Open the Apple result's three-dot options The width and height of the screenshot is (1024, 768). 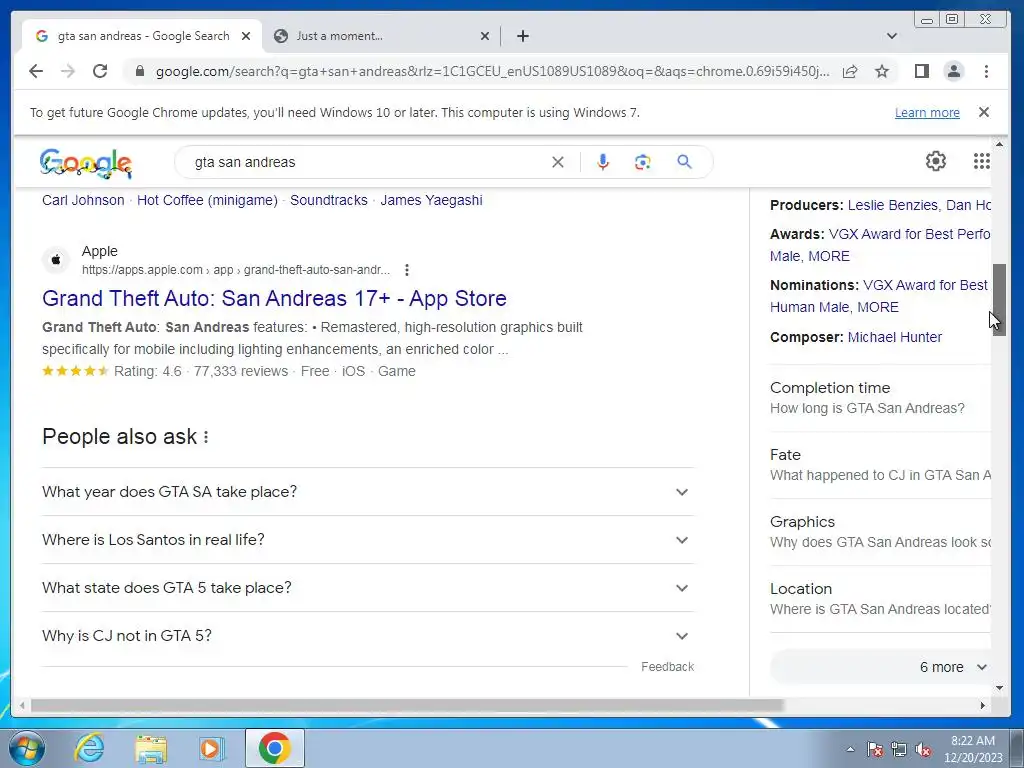coord(407,270)
